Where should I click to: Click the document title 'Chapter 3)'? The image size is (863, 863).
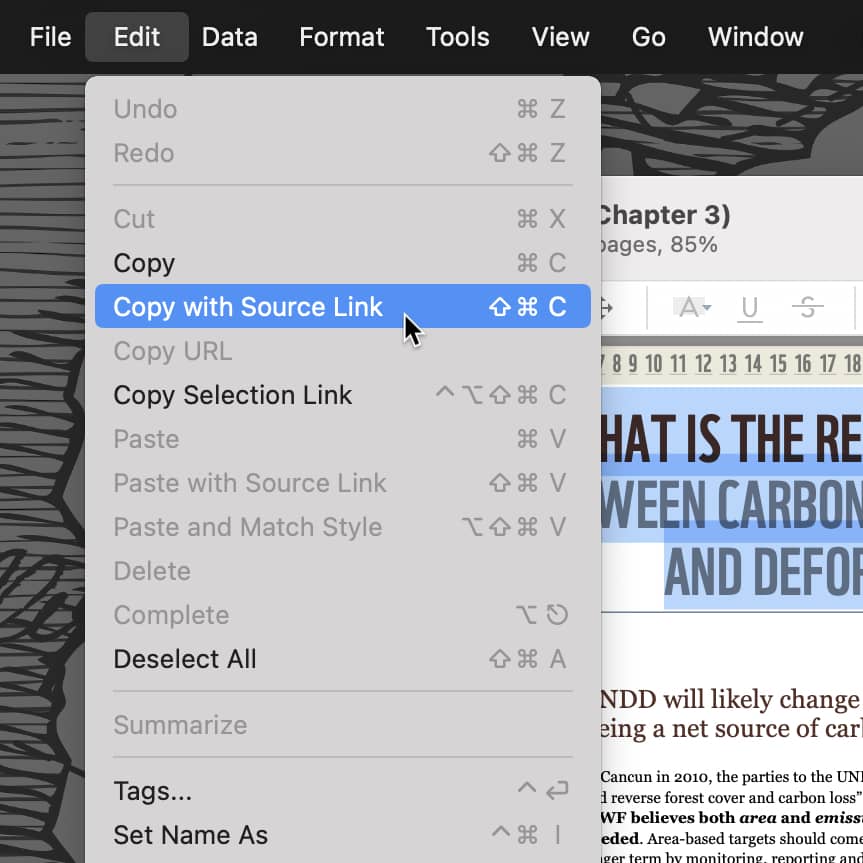tap(665, 215)
